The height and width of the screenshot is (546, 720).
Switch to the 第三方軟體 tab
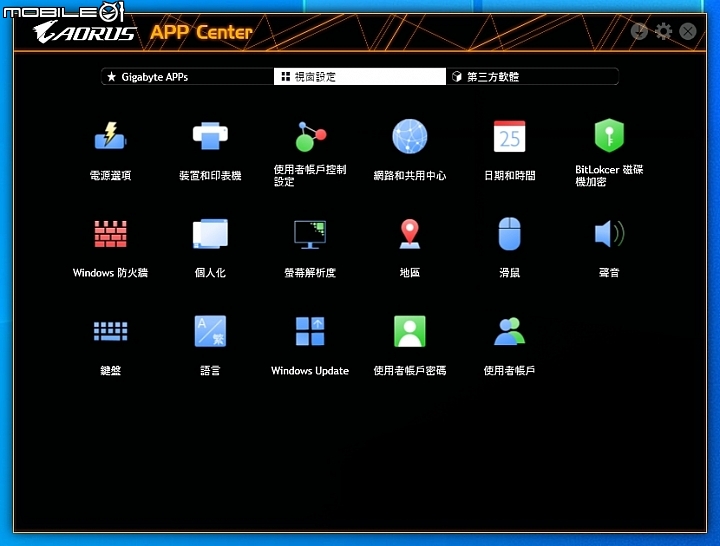532,77
